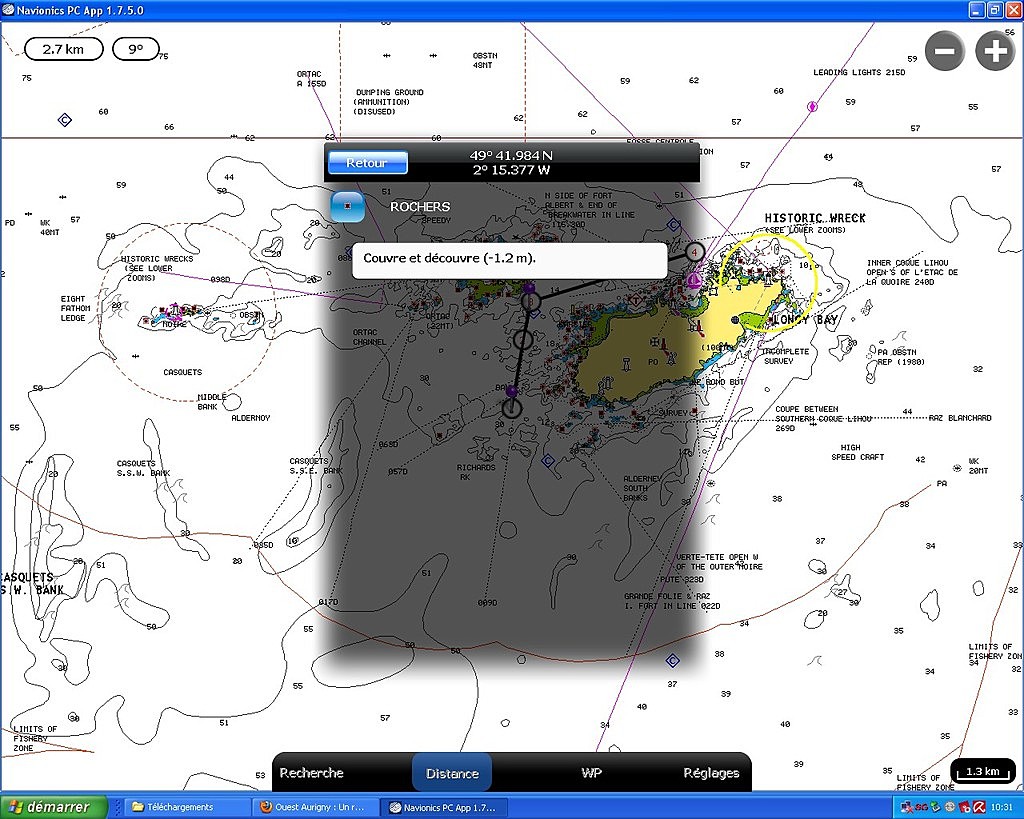Click the blue round marker beside Longy Bay
The width and height of the screenshot is (1024, 819).
tap(735, 319)
